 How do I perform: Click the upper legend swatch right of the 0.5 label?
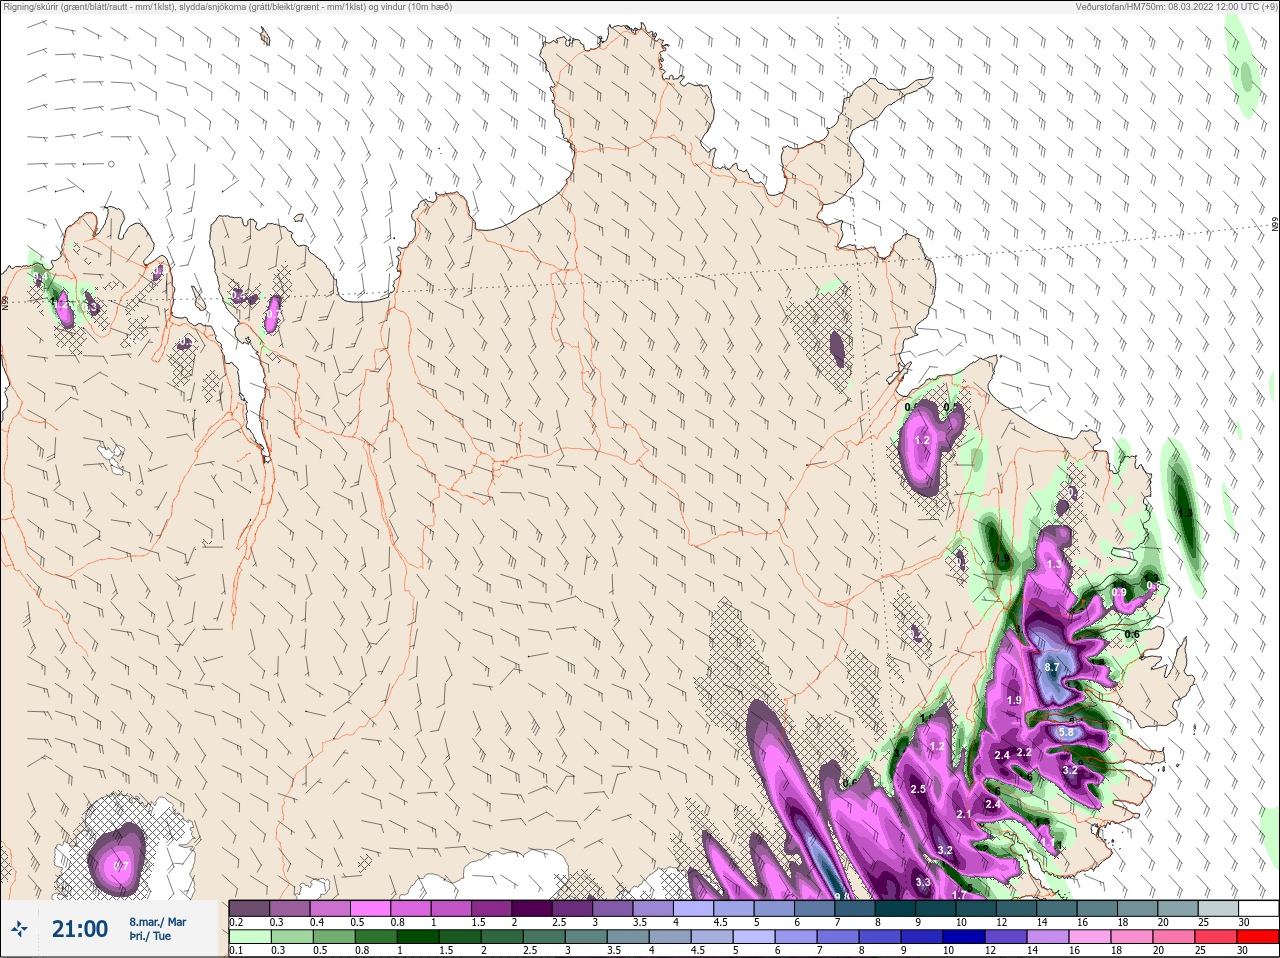point(370,908)
